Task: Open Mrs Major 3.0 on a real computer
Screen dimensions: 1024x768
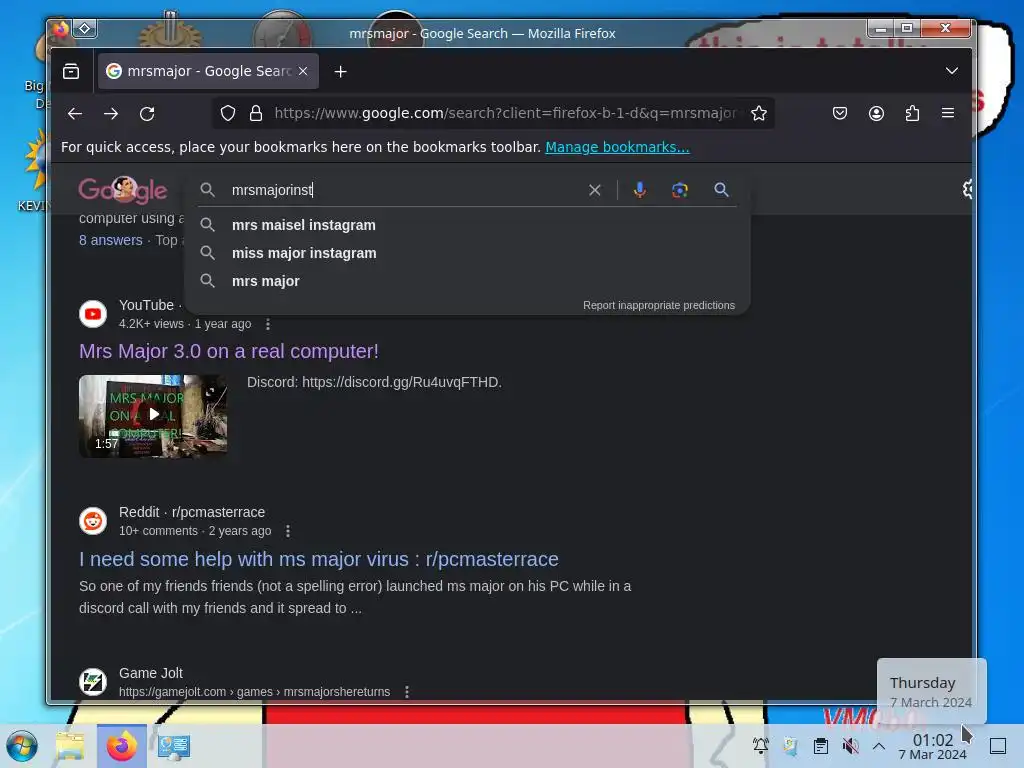Action: [229, 351]
